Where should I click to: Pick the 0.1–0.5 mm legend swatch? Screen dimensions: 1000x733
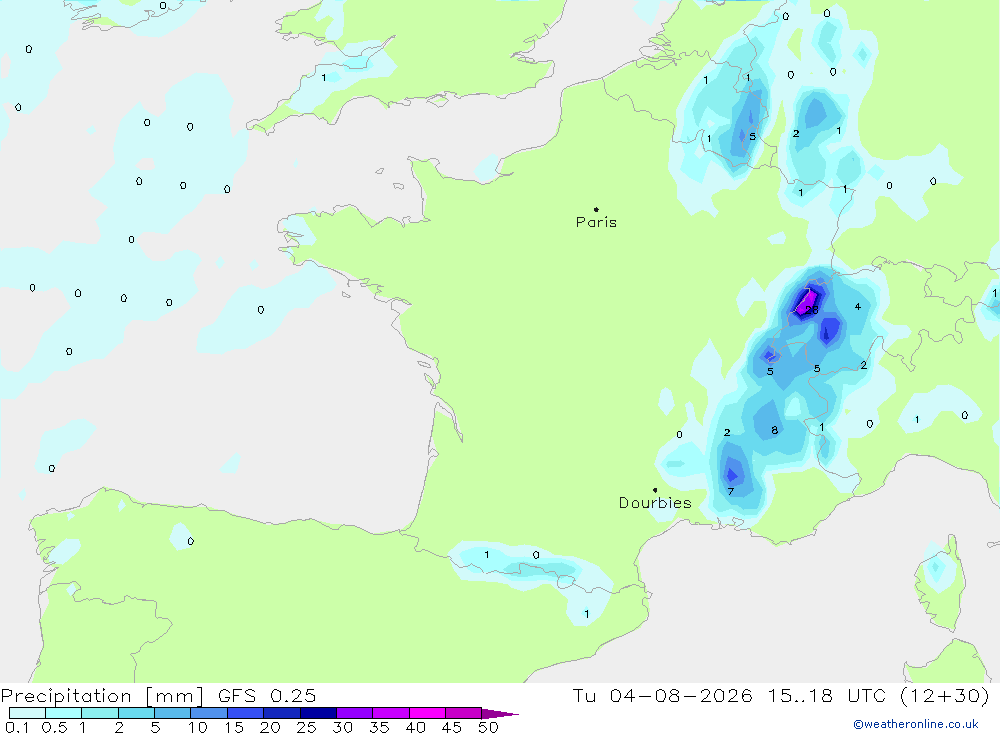(x=27, y=713)
